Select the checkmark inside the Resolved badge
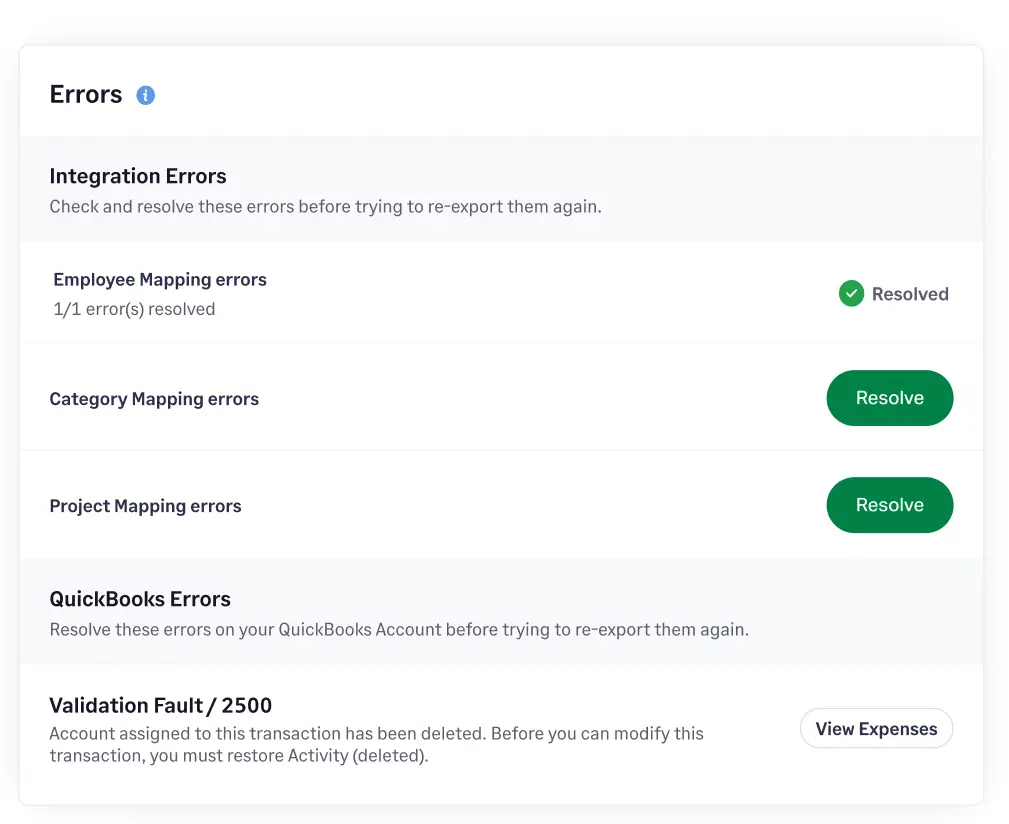The width and height of the screenshot is (1009, 824). coord(851,293)
